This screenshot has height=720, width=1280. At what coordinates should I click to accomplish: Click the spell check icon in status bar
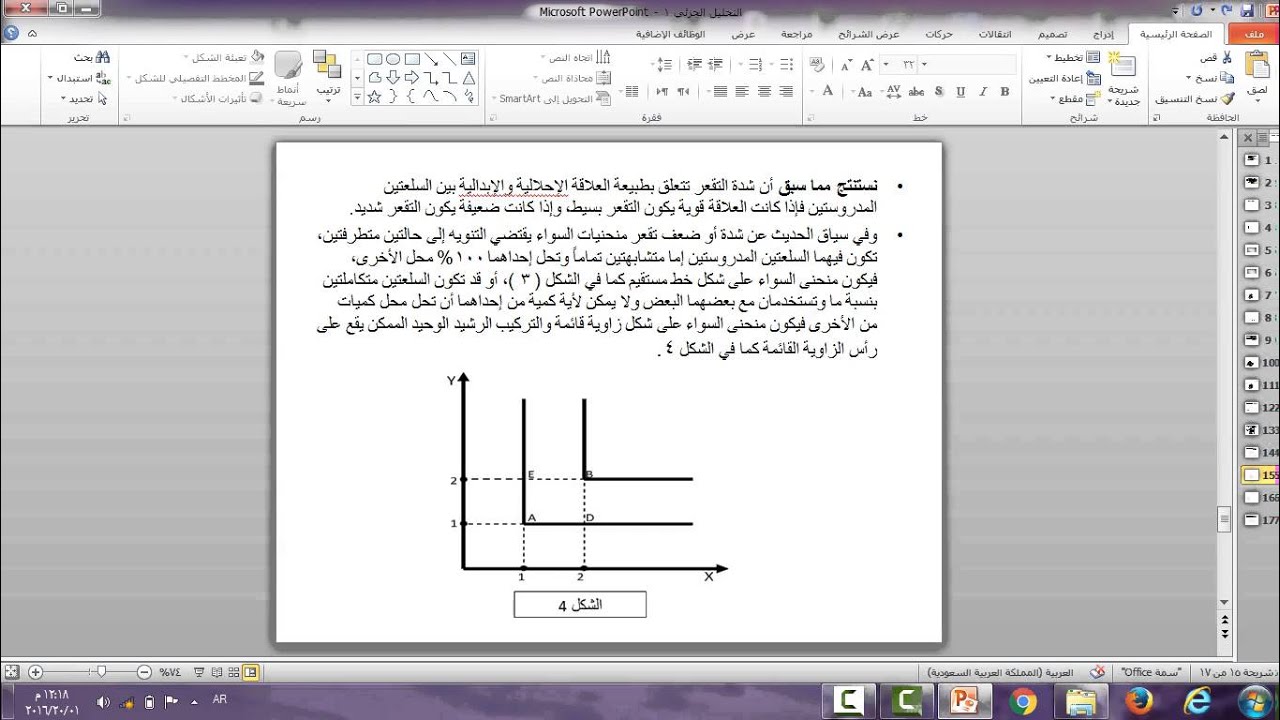tap(1098, 673)
